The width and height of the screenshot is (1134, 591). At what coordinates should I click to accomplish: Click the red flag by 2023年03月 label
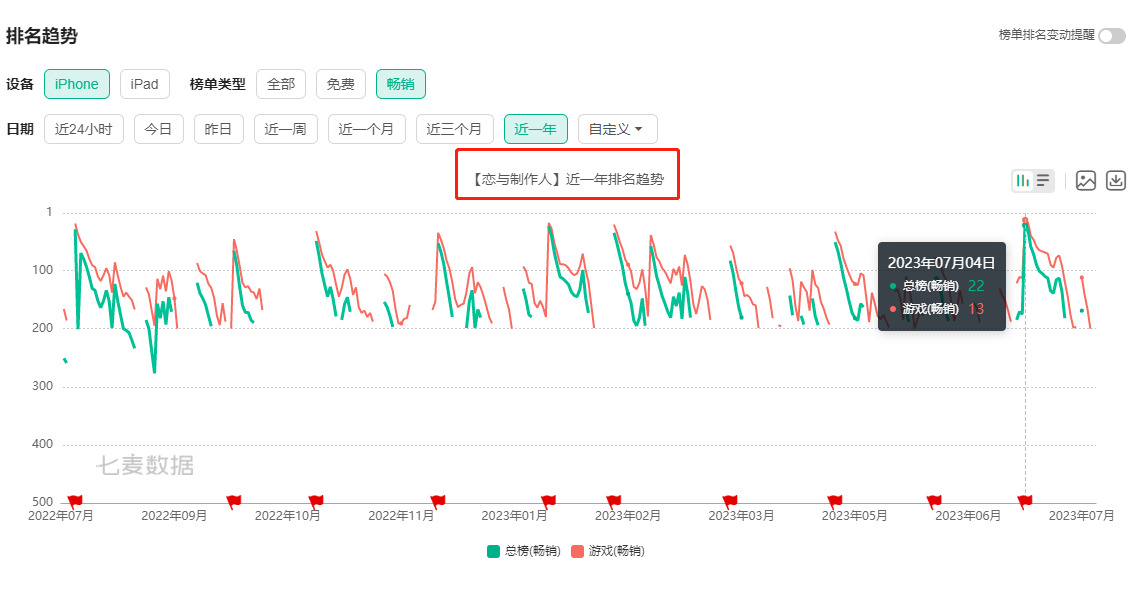(730, 501)
